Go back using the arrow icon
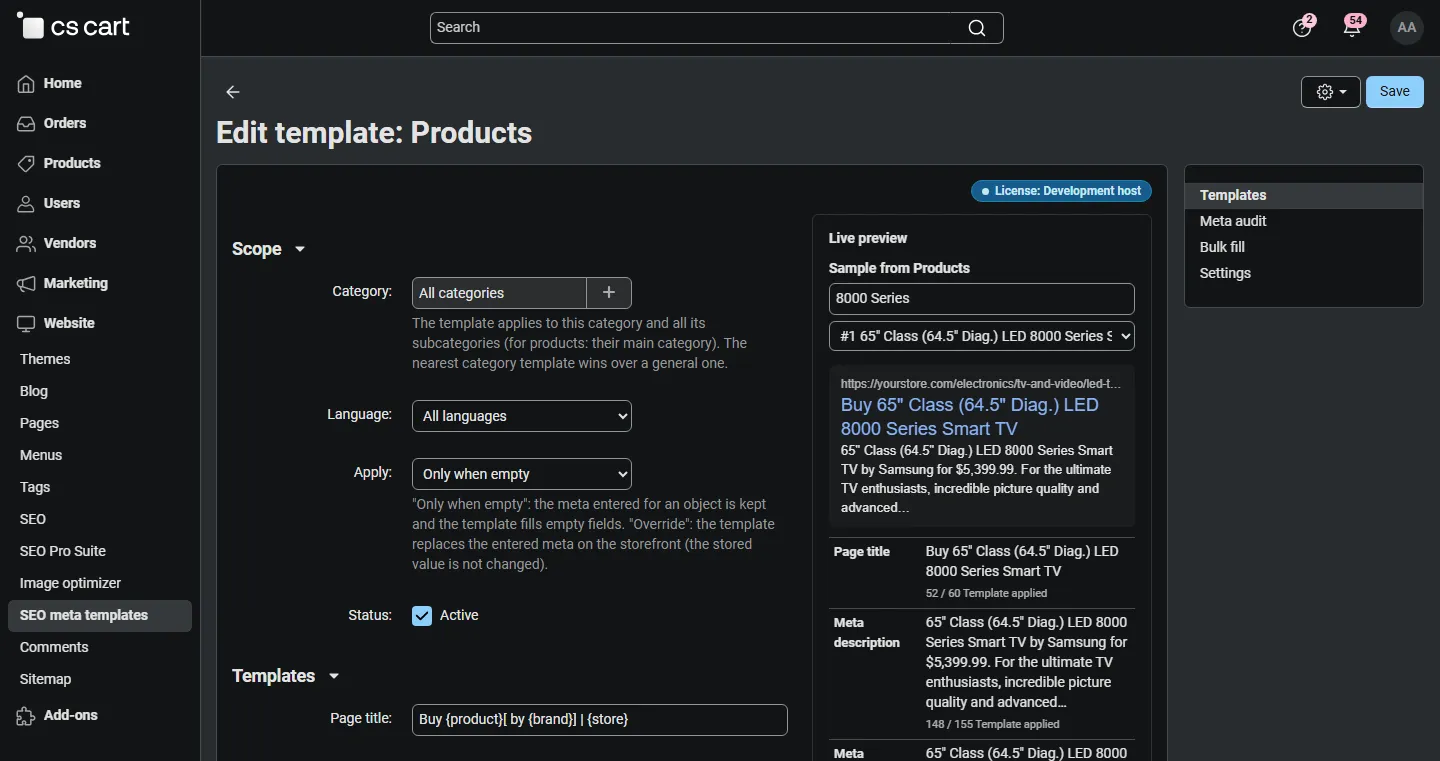Screen dimensions: 1440x761 [233, 92]
